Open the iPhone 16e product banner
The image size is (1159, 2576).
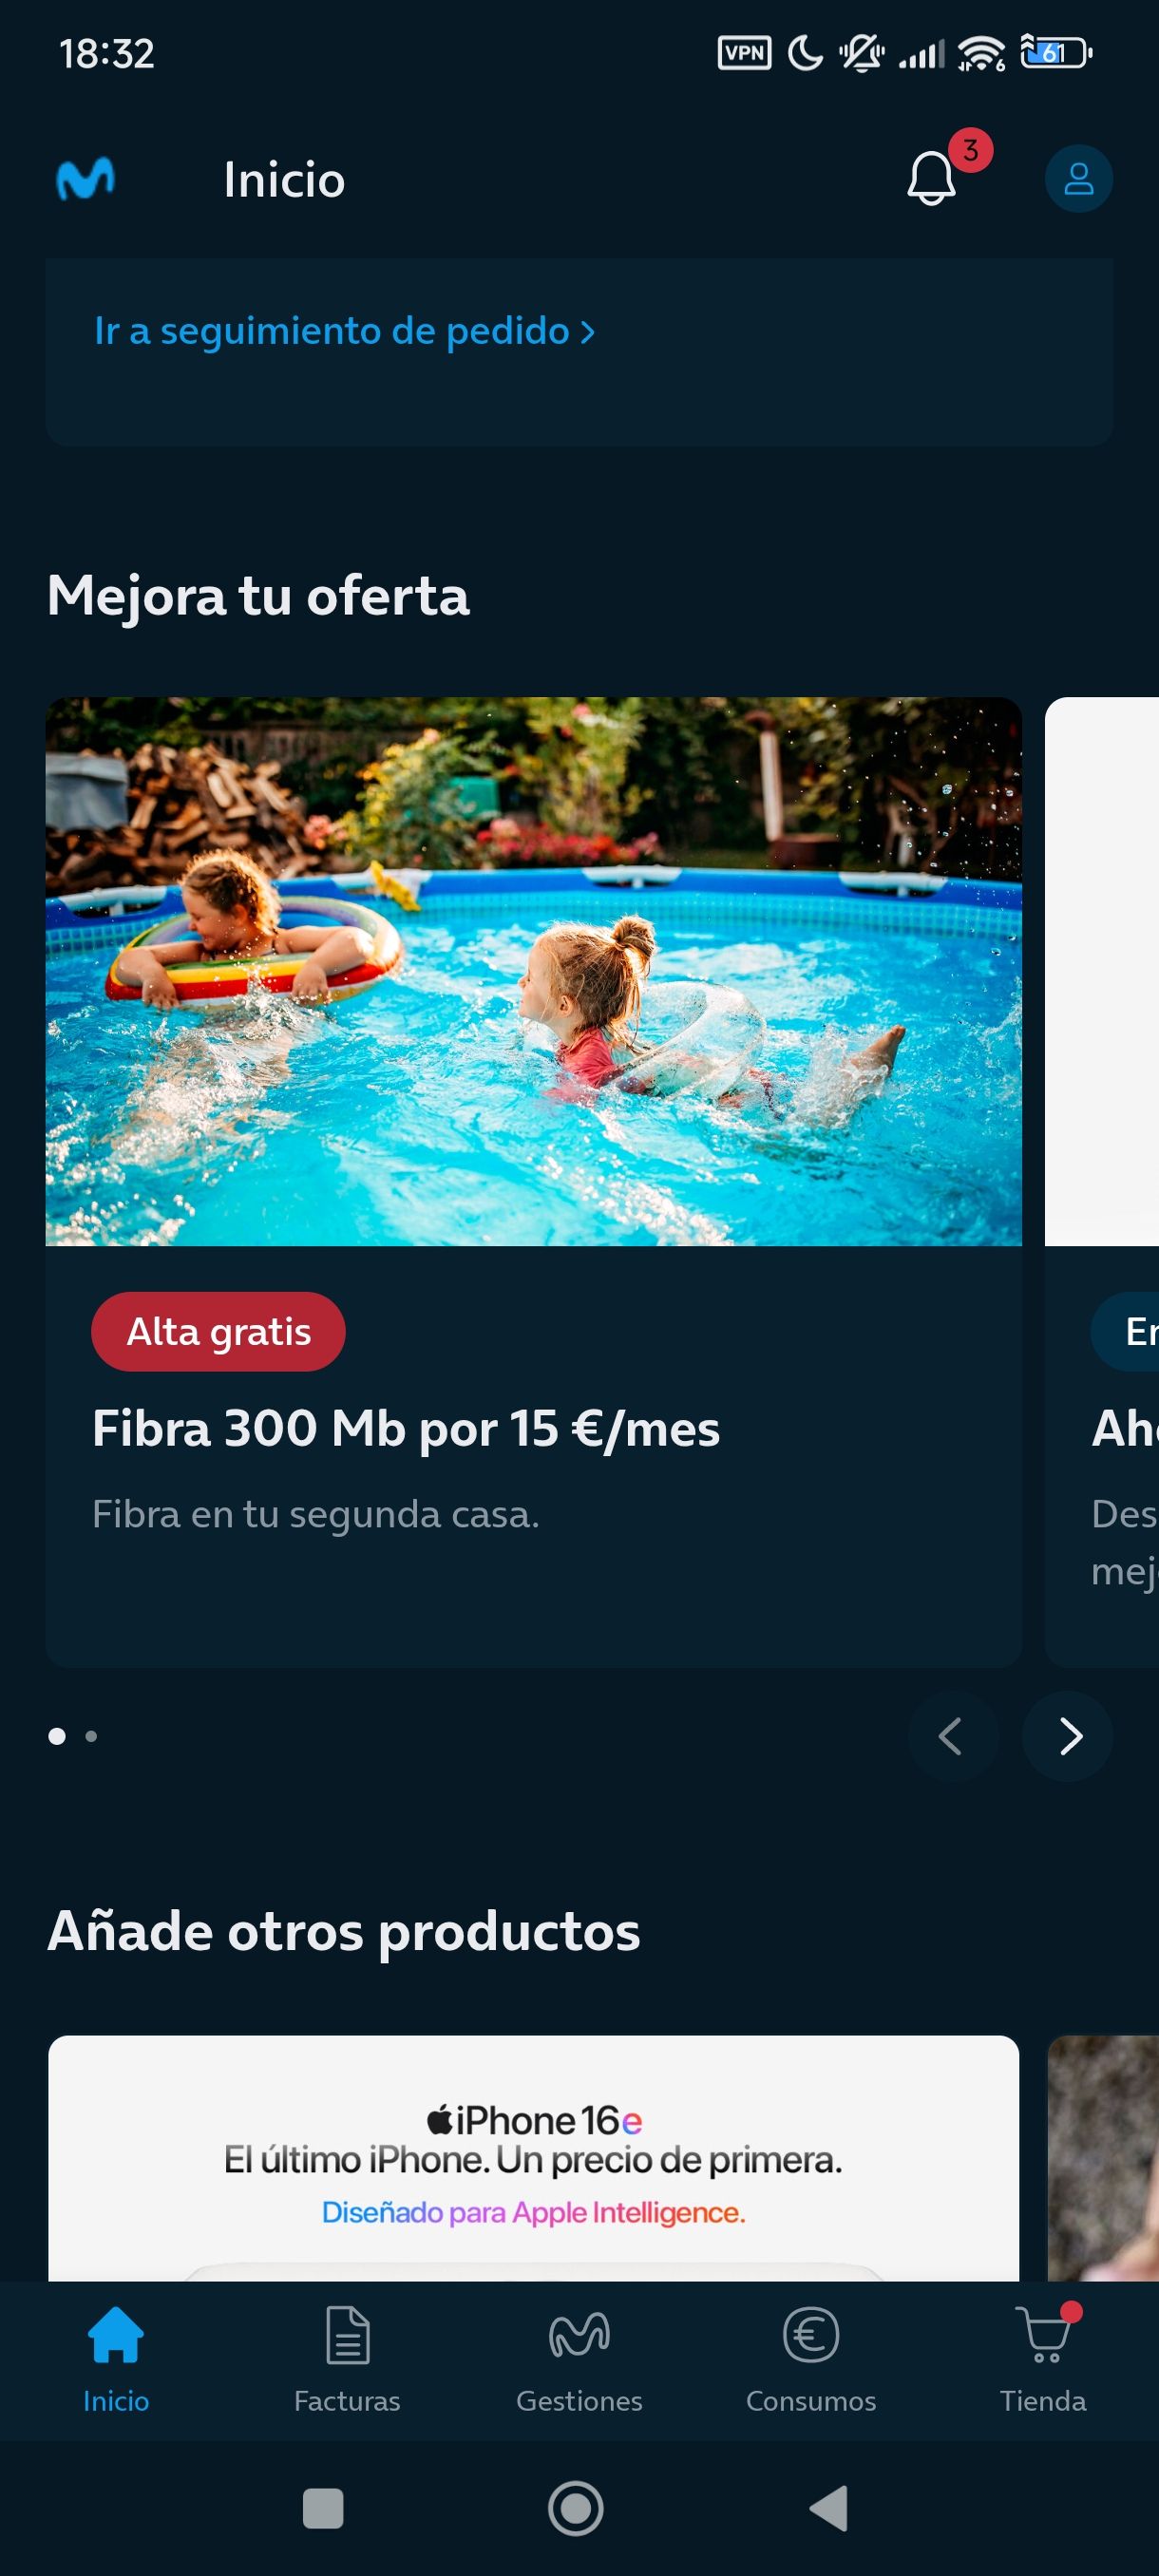click(533, 2157)
